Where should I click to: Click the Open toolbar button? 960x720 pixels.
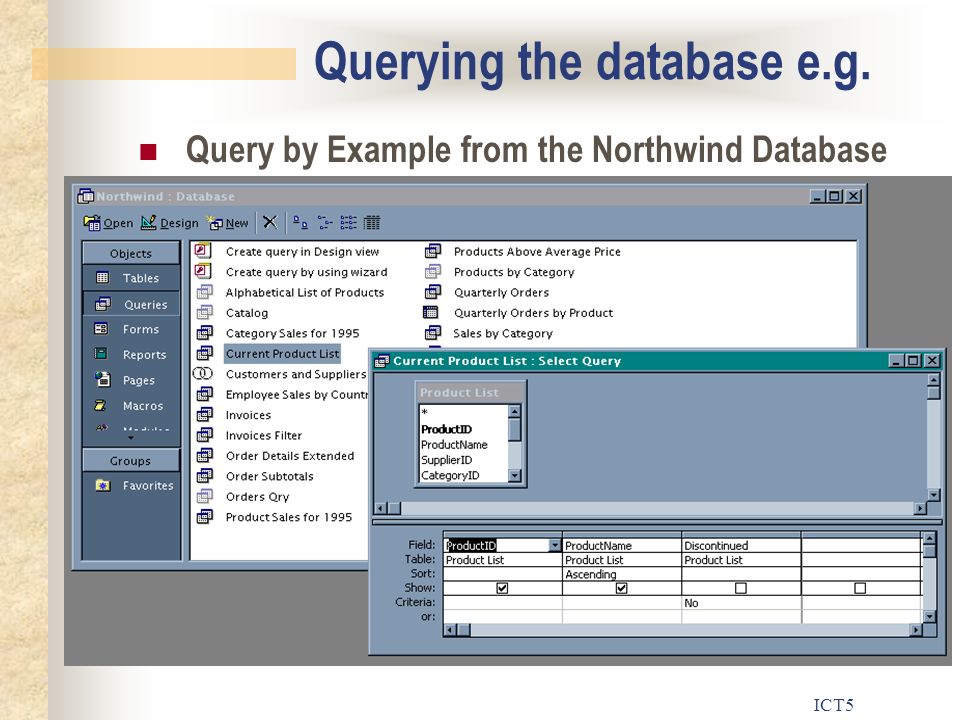click(x=108, y=223)
